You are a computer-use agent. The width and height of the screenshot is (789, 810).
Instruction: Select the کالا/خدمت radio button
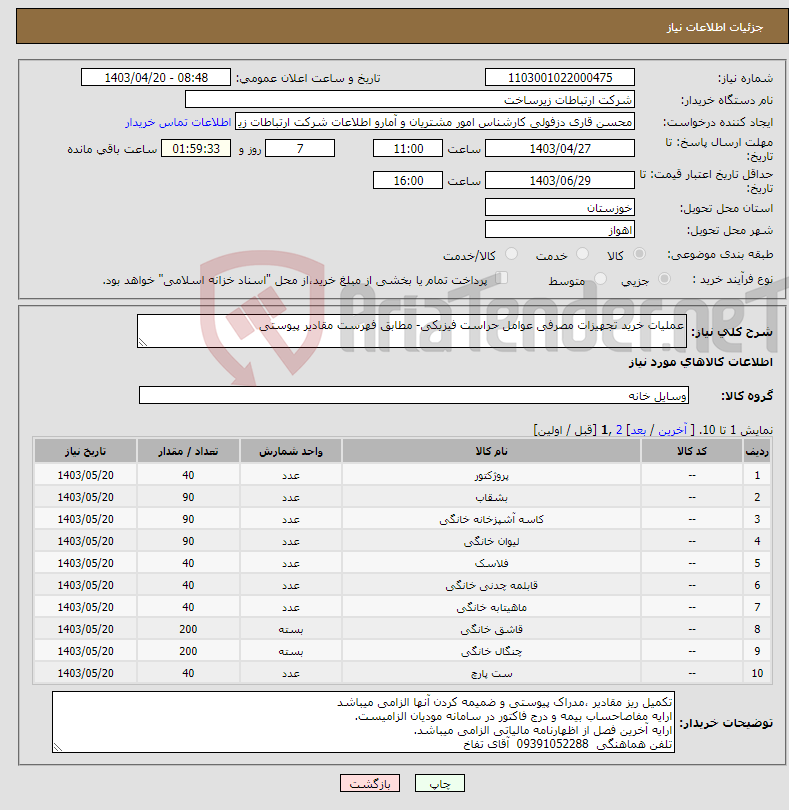(x=511, y=254)
